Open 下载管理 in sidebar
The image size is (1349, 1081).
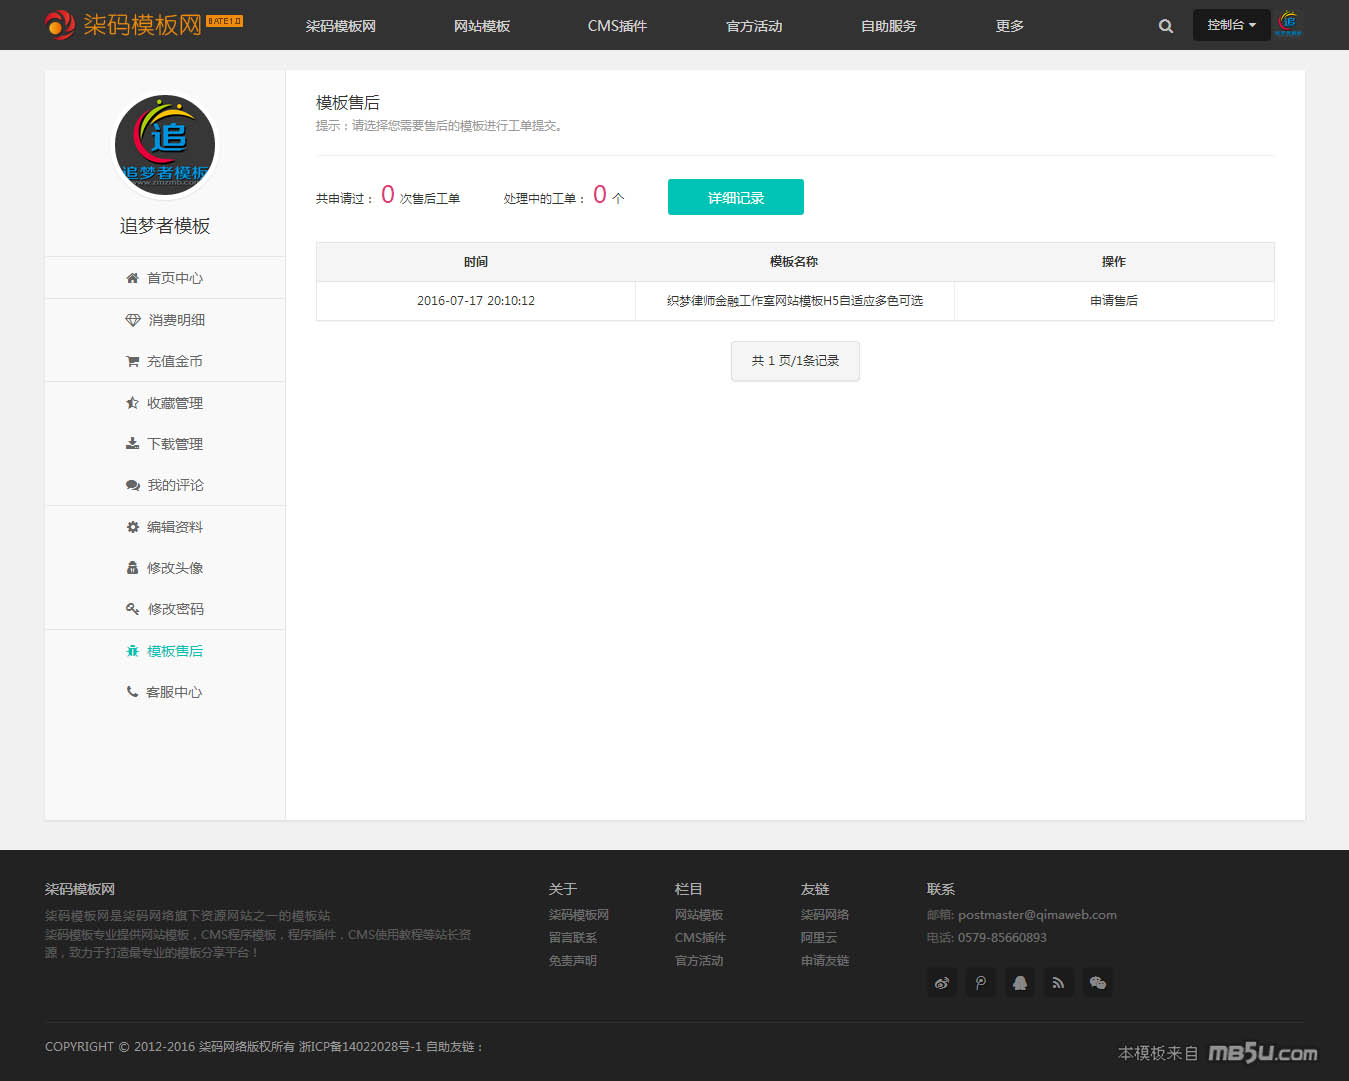[x=165, y=444]
